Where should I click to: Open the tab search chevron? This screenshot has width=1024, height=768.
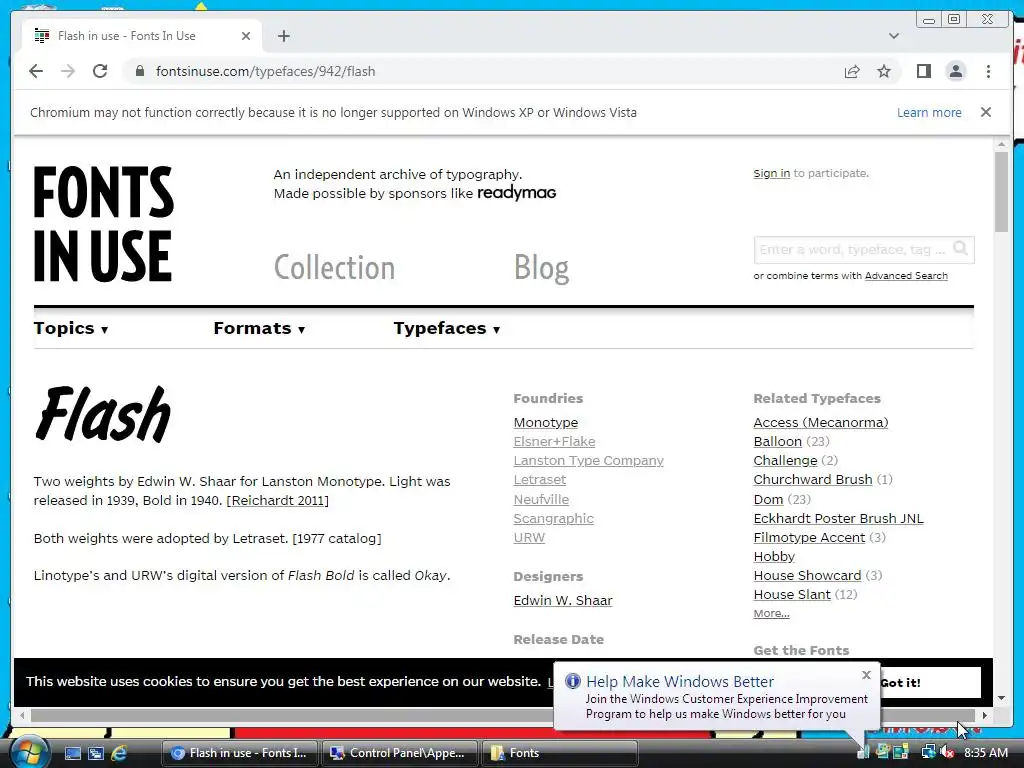893,36
